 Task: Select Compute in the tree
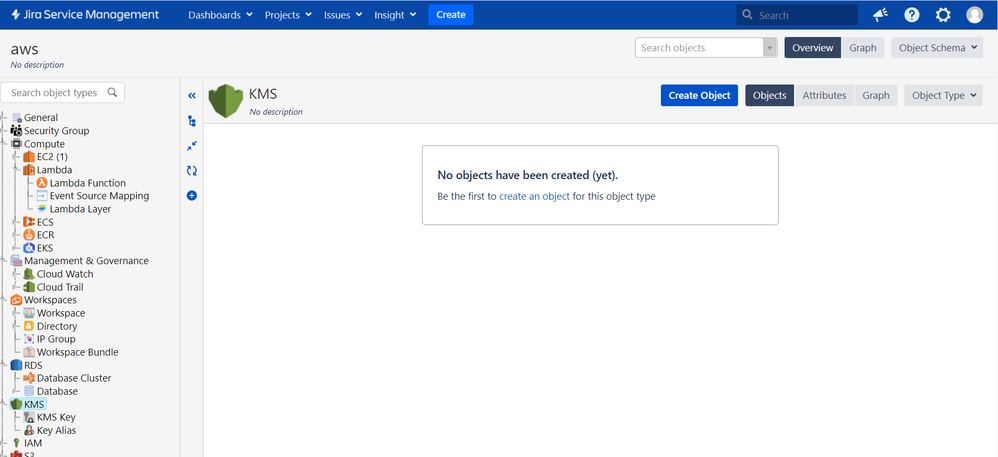click(x=45, y=144)
